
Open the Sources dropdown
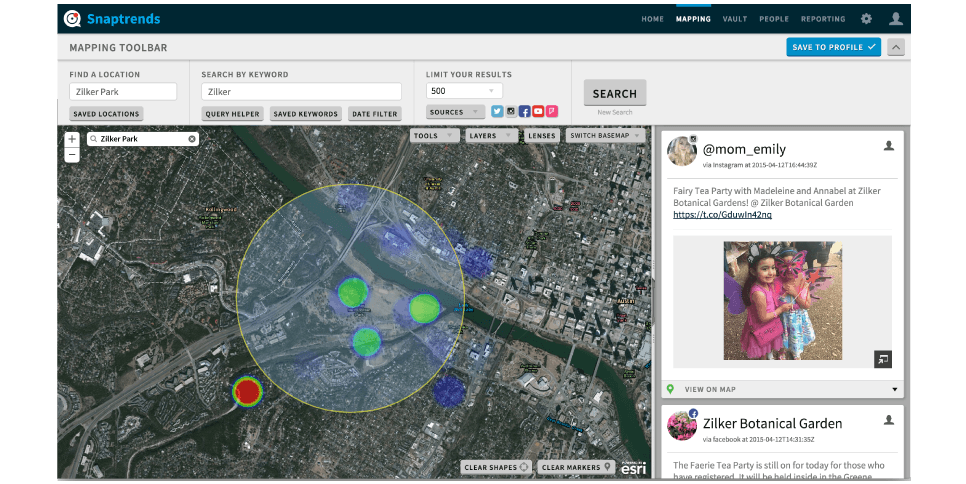(x=455, y=112)
